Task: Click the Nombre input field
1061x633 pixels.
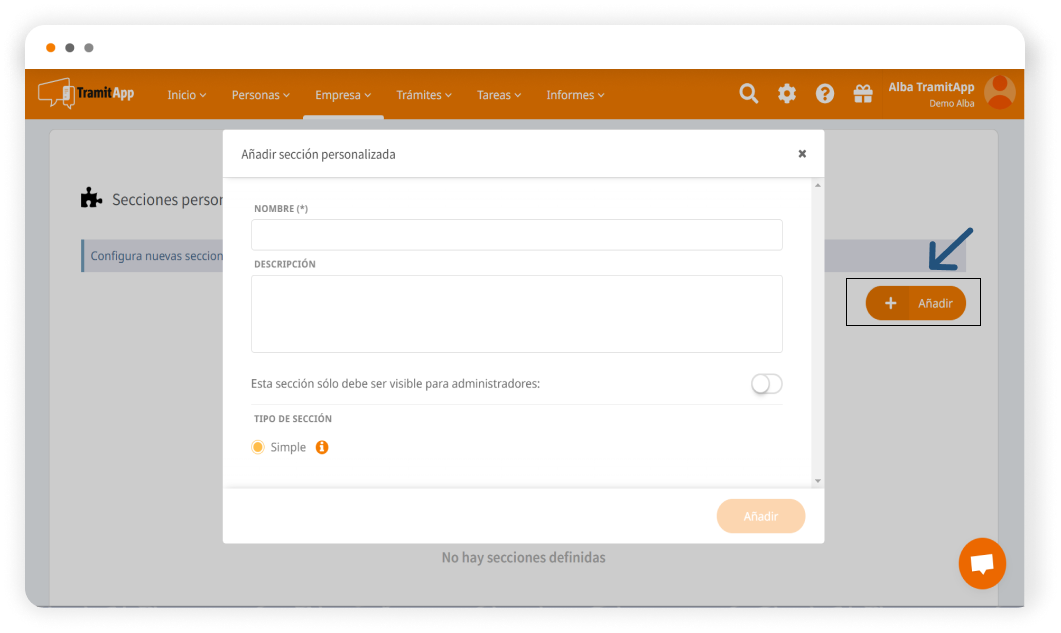Action: [516, 235]
